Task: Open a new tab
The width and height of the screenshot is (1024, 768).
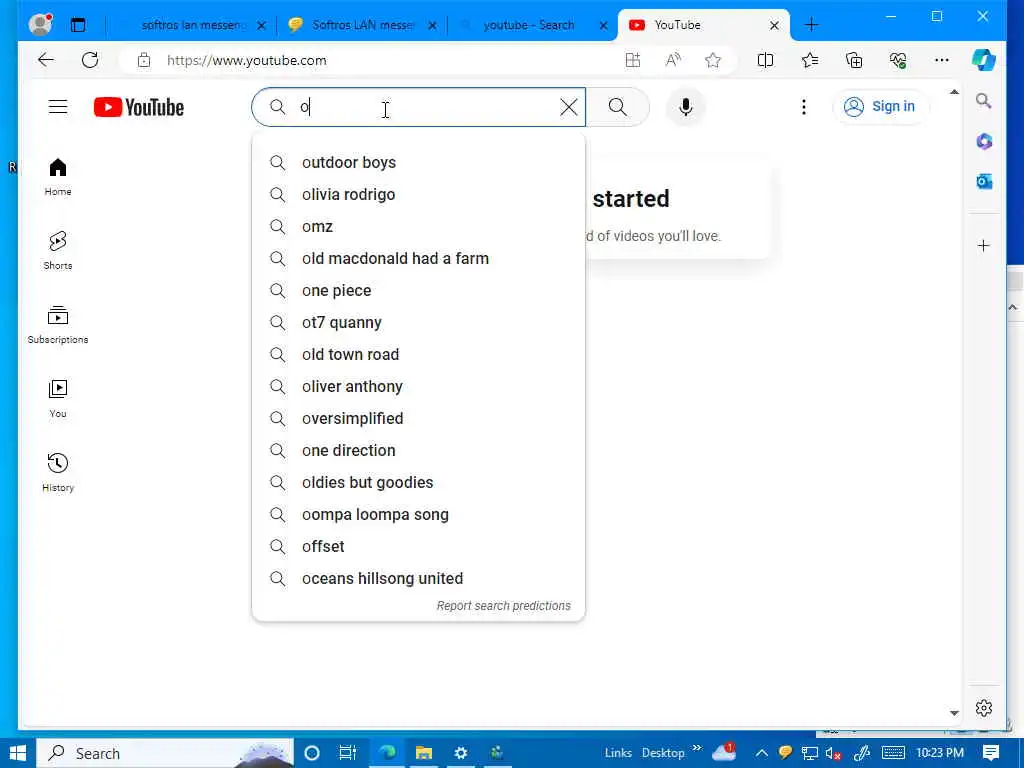Action: point(811,25)
